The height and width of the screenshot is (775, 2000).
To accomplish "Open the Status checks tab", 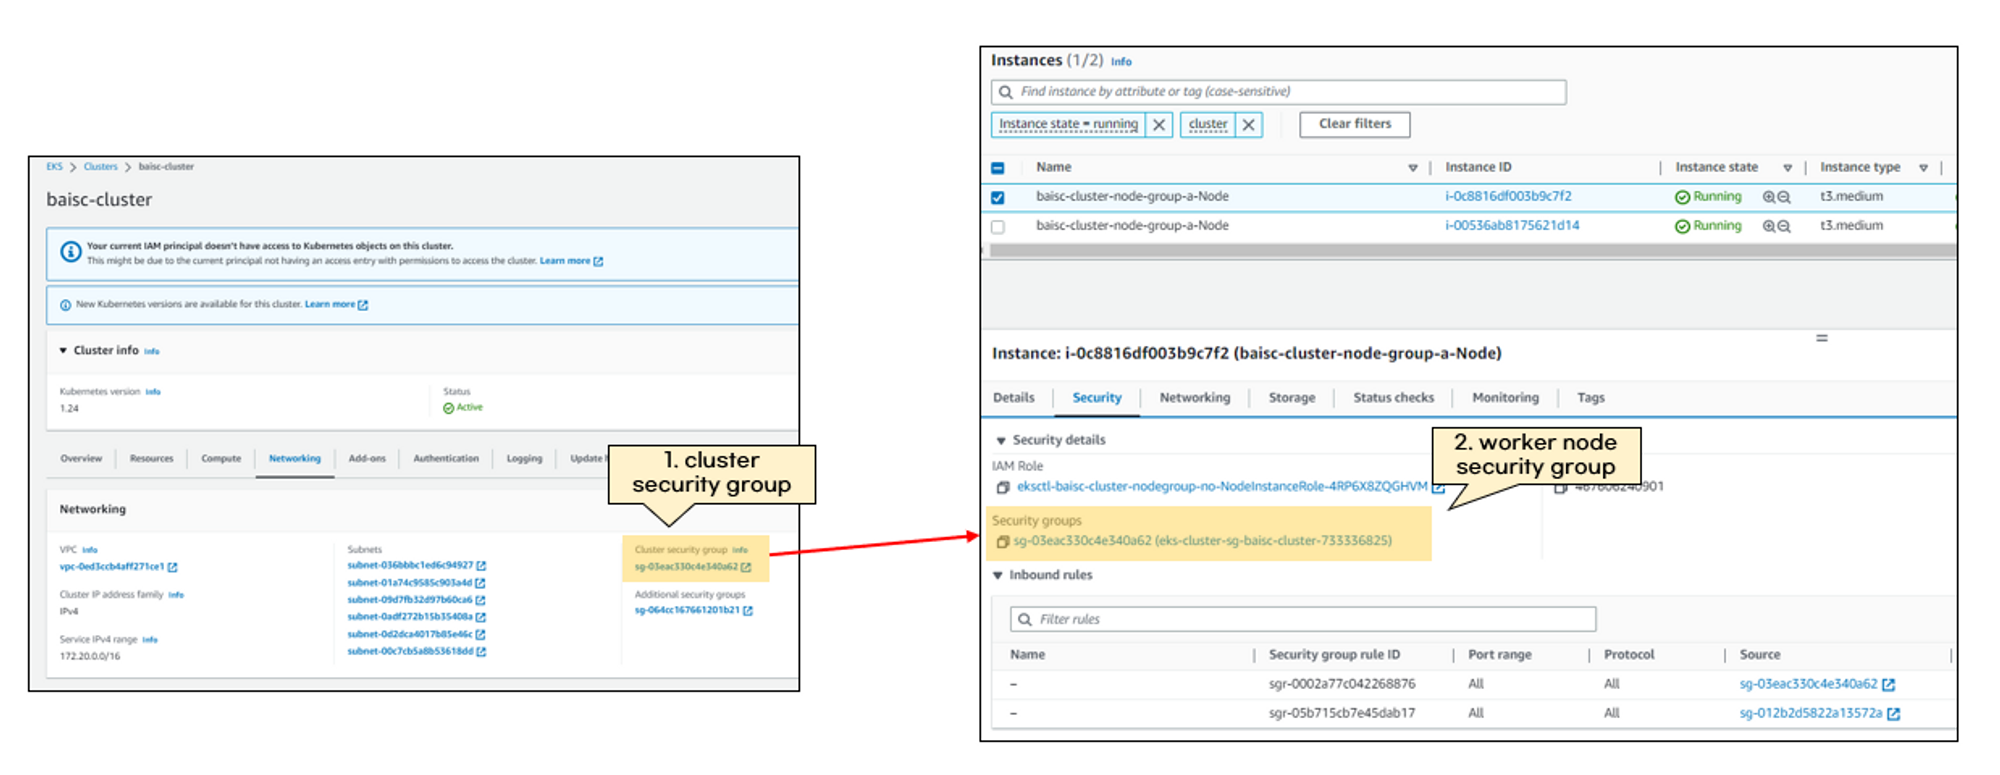I will [1393, 398].
